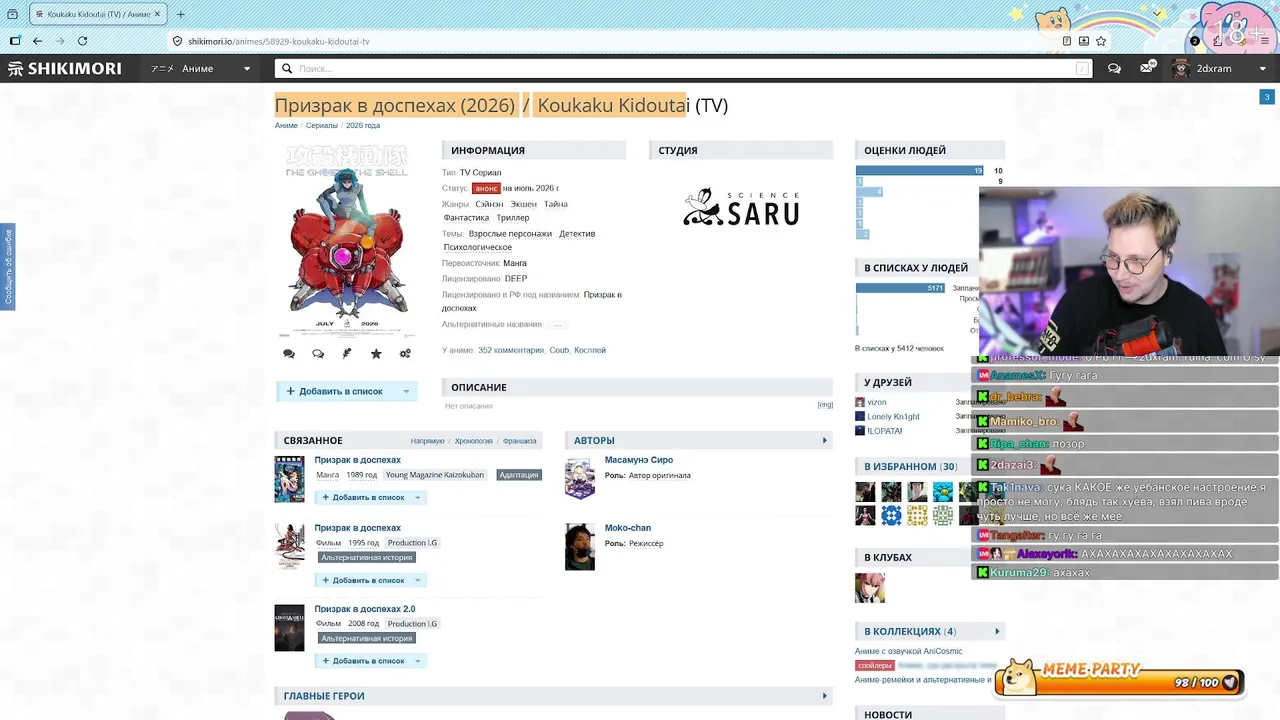Add the 1995 film to list
The width and height of the screenshot is (1280, 720).
pos(362,580)
